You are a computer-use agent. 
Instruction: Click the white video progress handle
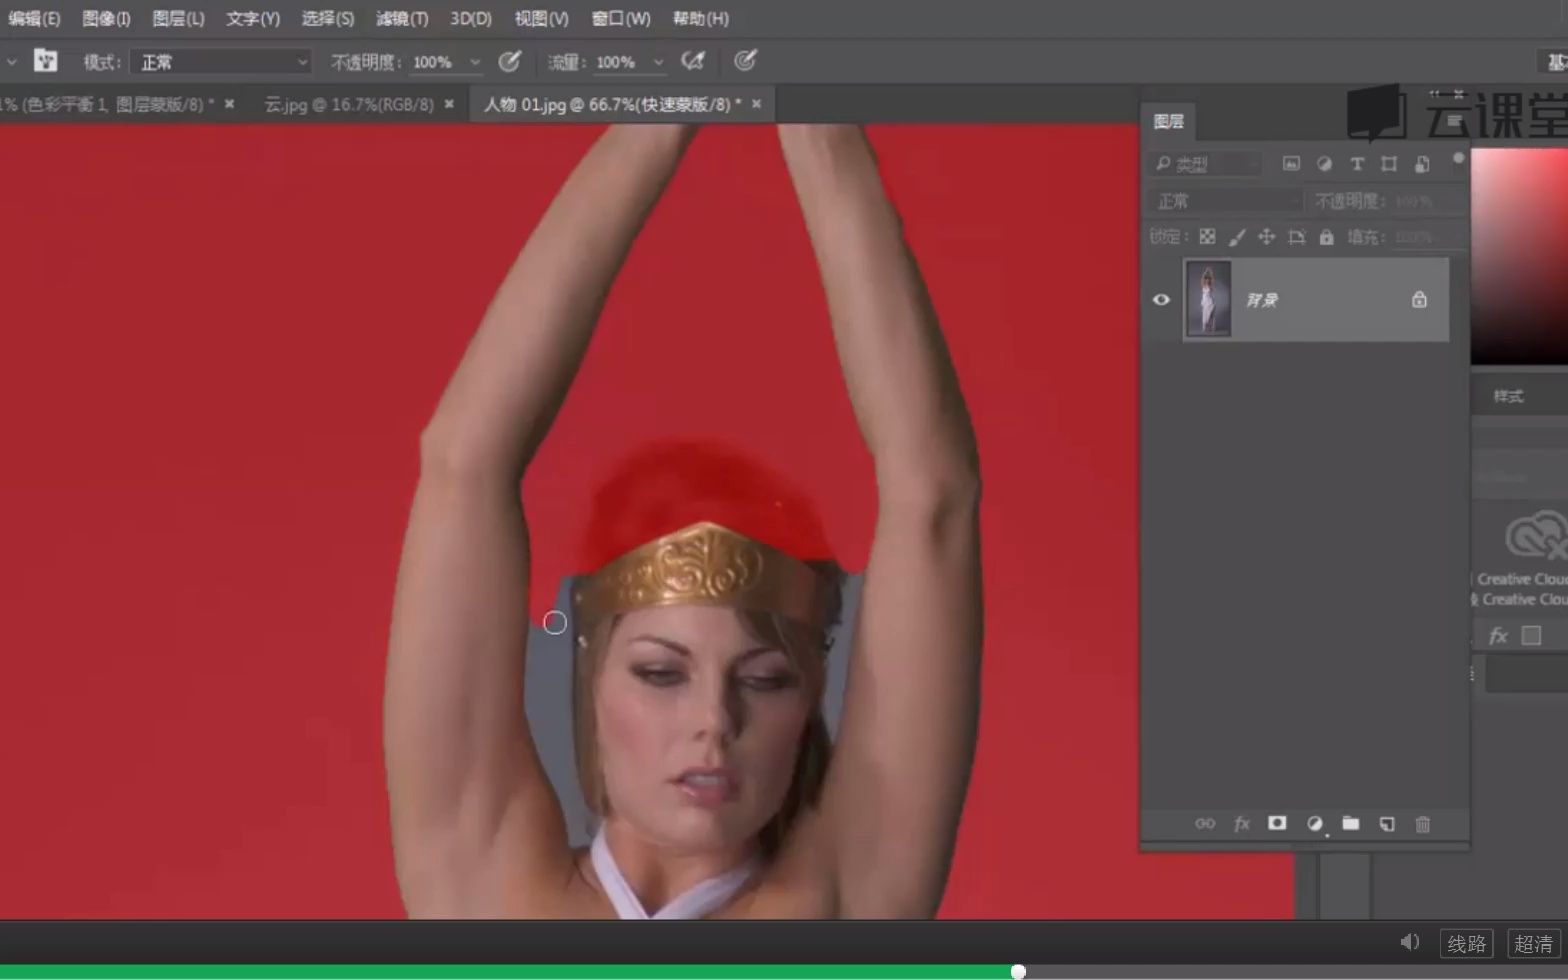[x=1018, y=971]
